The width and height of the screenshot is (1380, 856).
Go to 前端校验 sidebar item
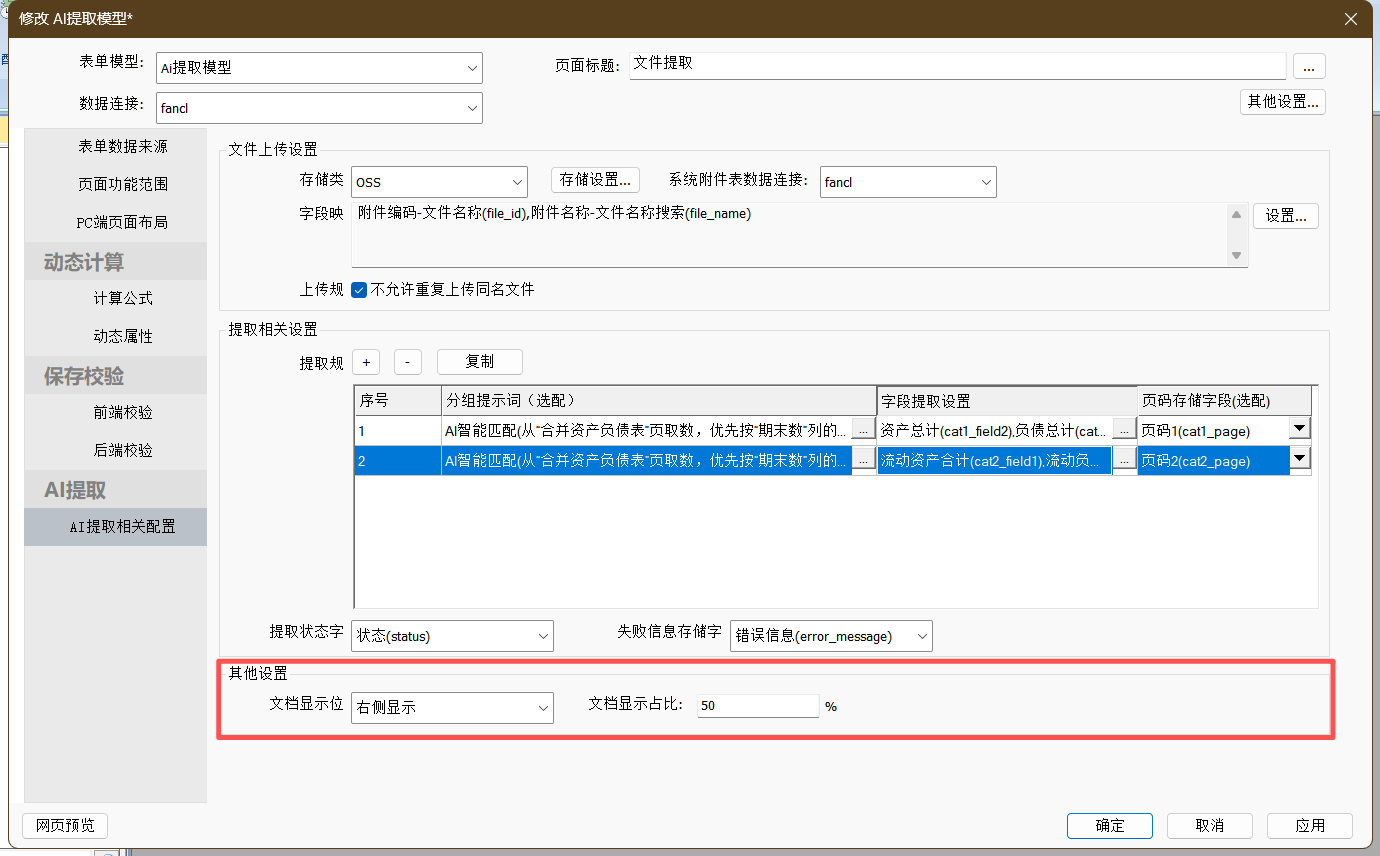pyautogui.click(x=123, y=412)
